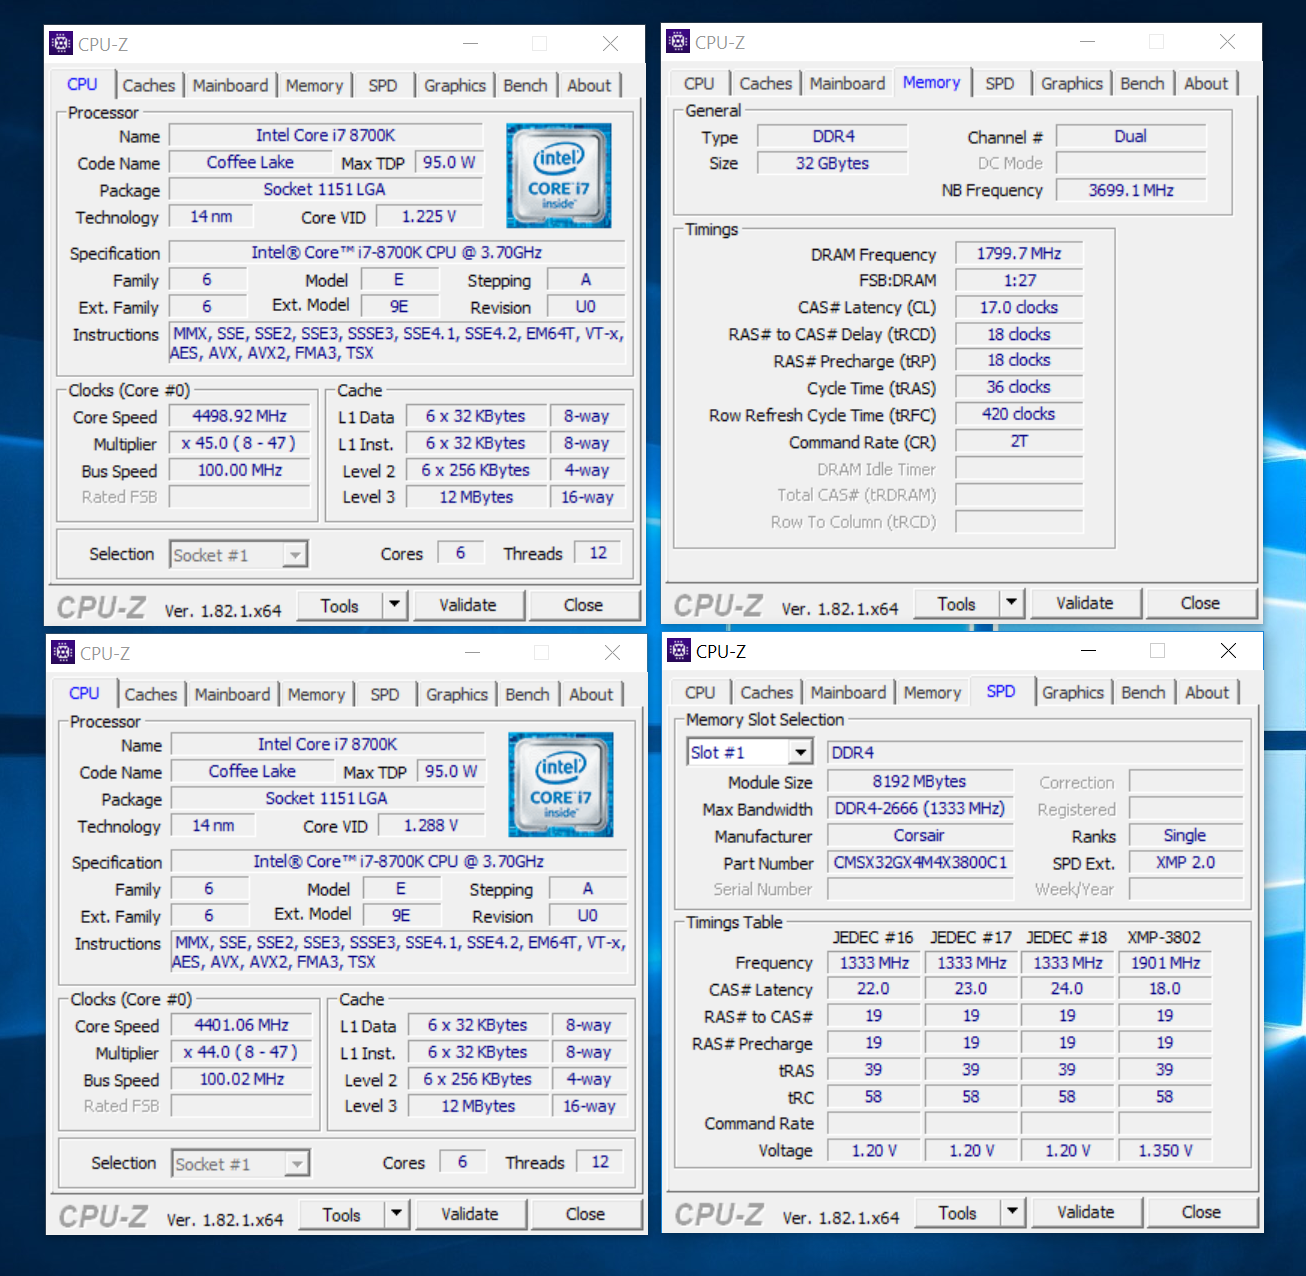Click the NB Frequency value 3699.1 MHz

[x=1131, y=190]
